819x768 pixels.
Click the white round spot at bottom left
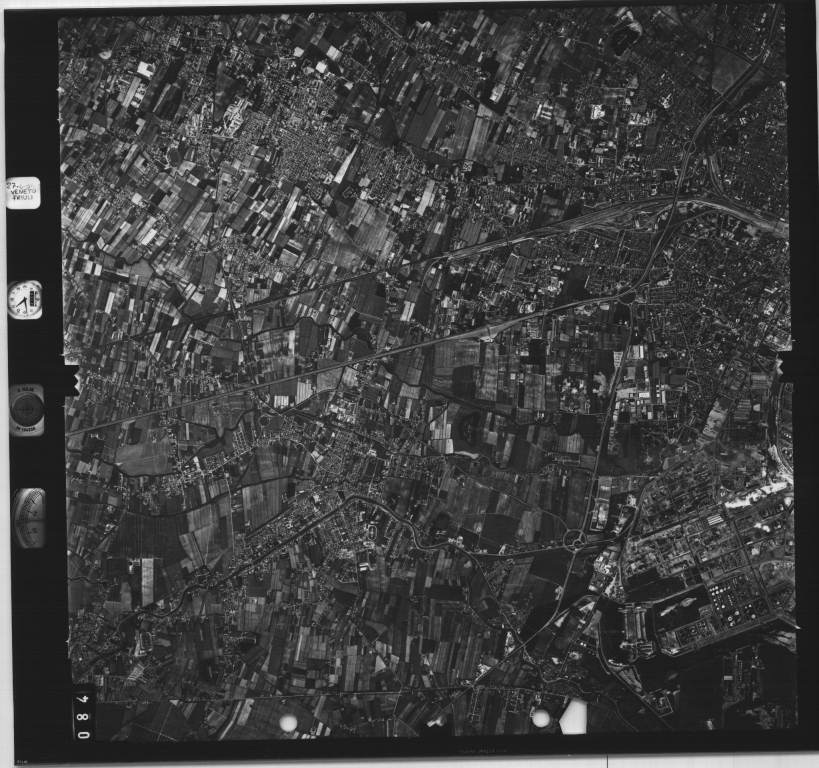[288, 722]
